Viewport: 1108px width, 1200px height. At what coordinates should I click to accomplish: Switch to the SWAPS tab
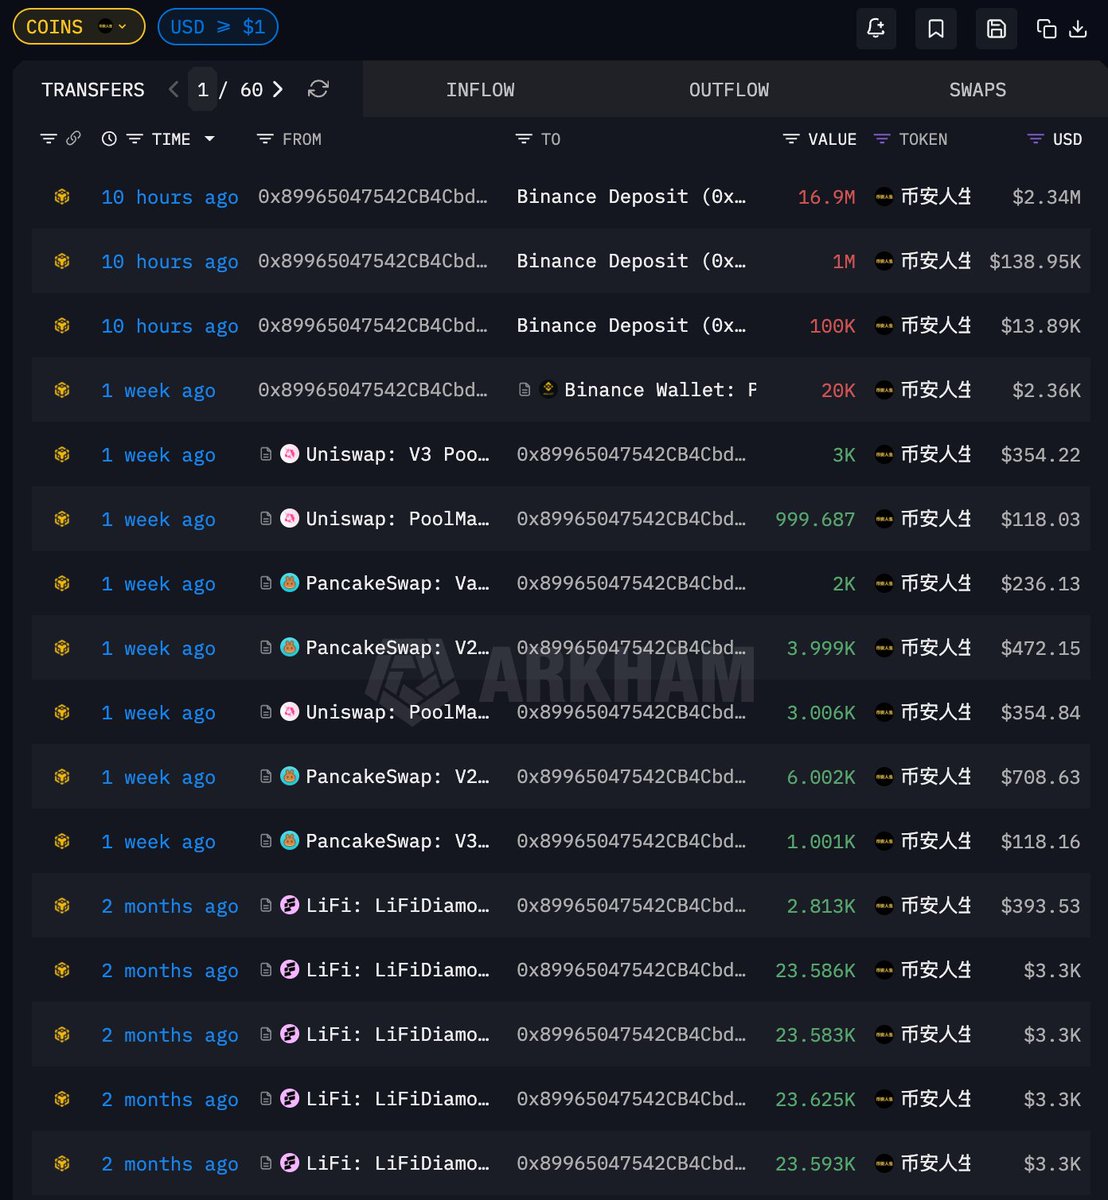(x=977, y=90)
